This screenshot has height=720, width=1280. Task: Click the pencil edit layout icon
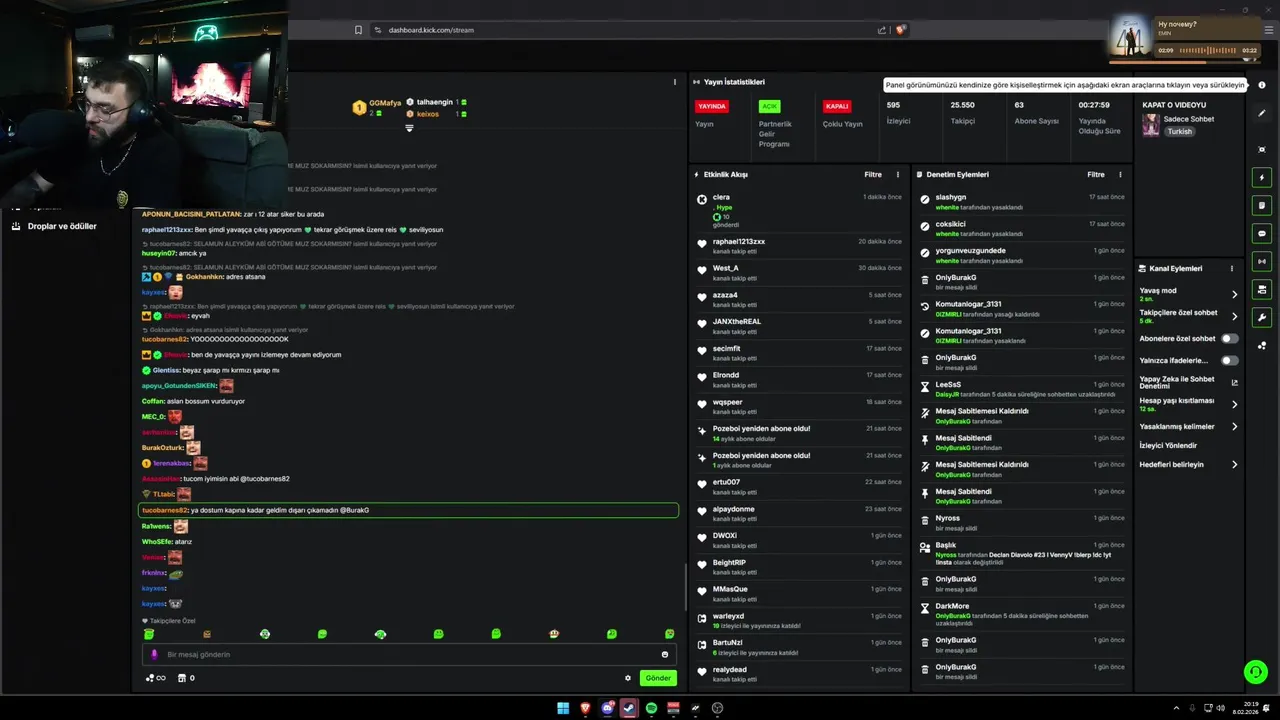click(x=1262, y=113)
